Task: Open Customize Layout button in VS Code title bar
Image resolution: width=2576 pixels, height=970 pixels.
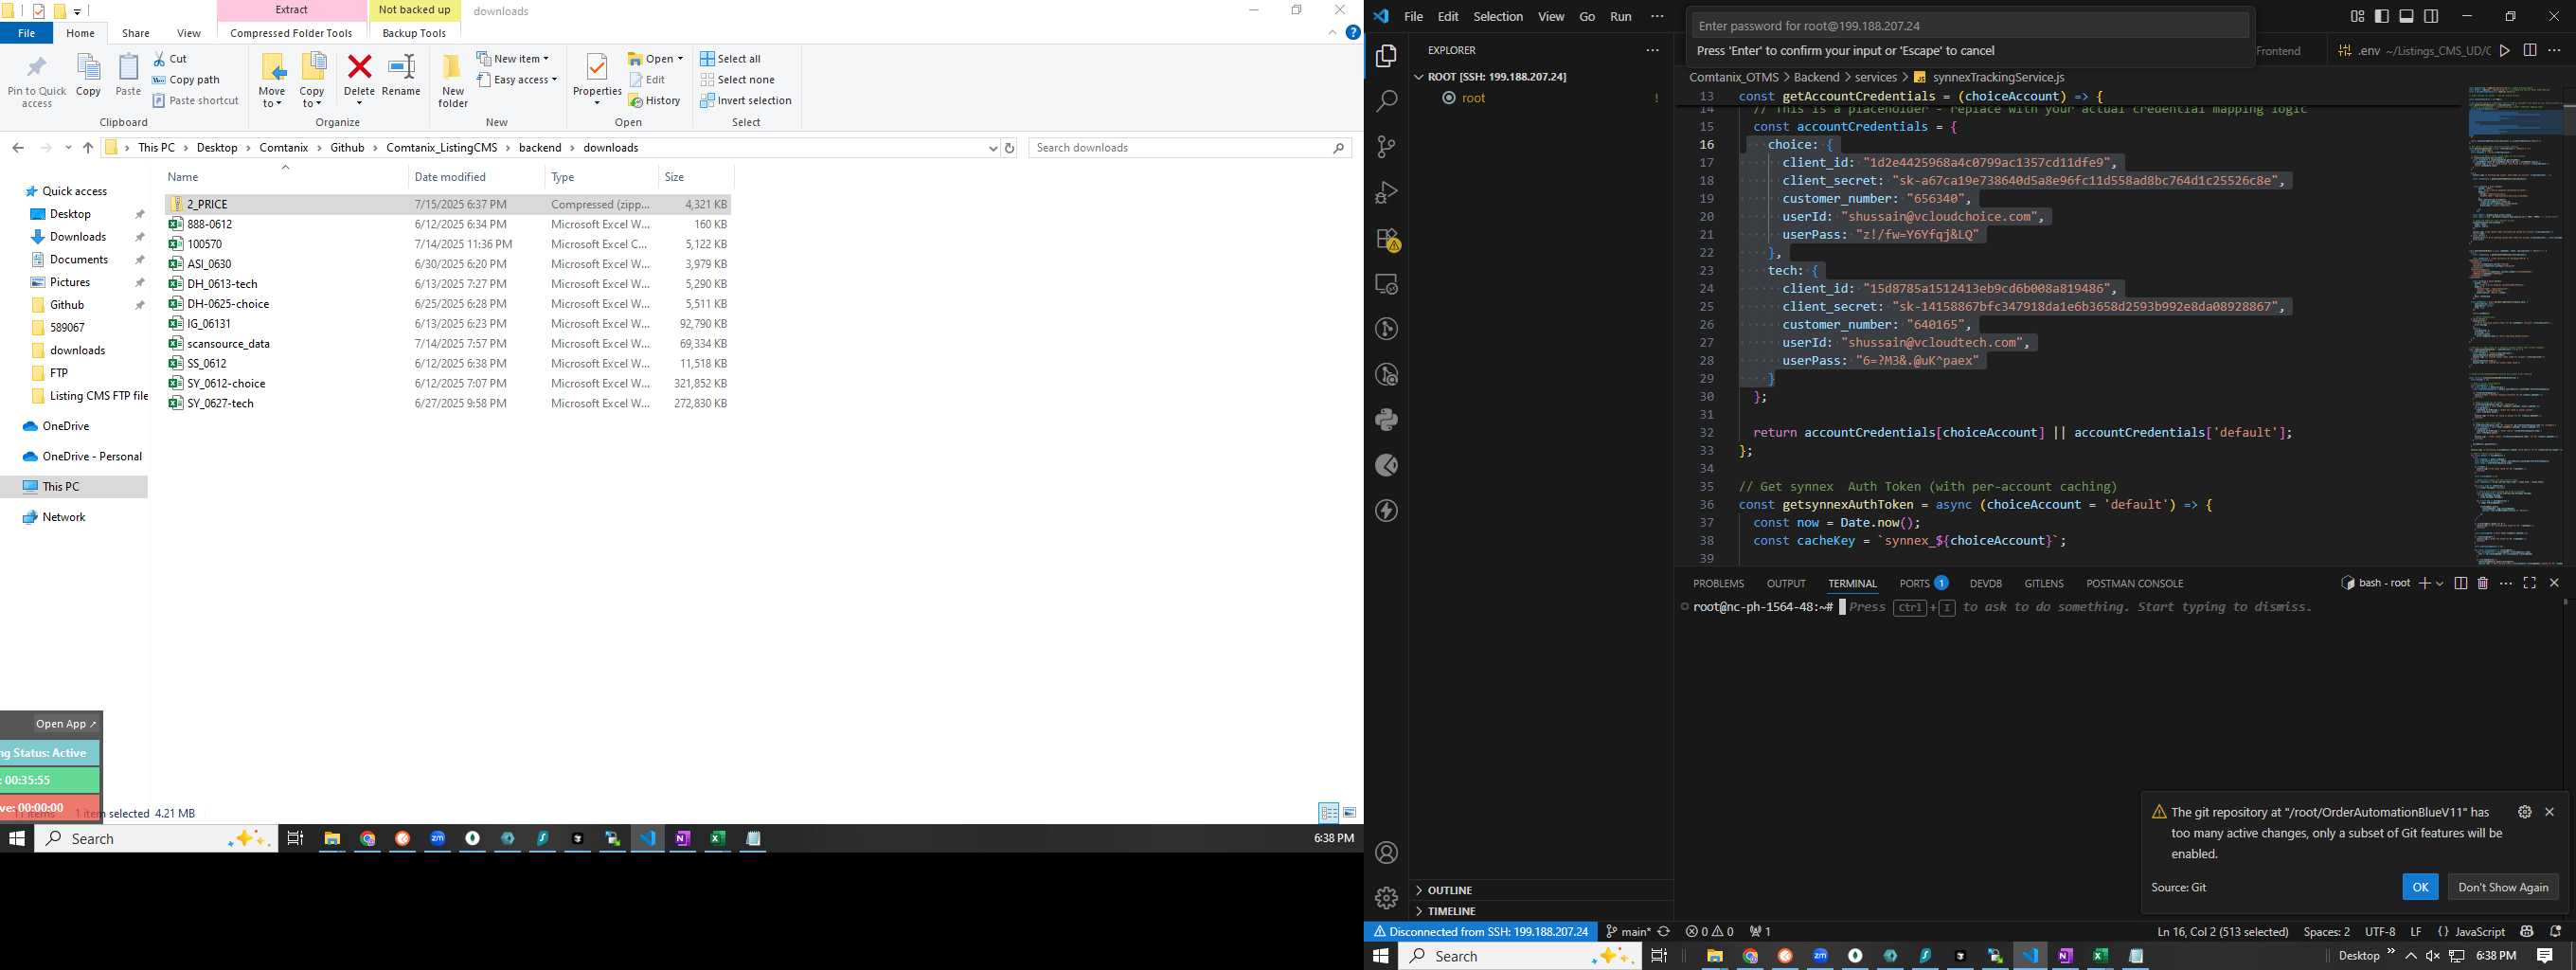Action: tap(2357, 16)
